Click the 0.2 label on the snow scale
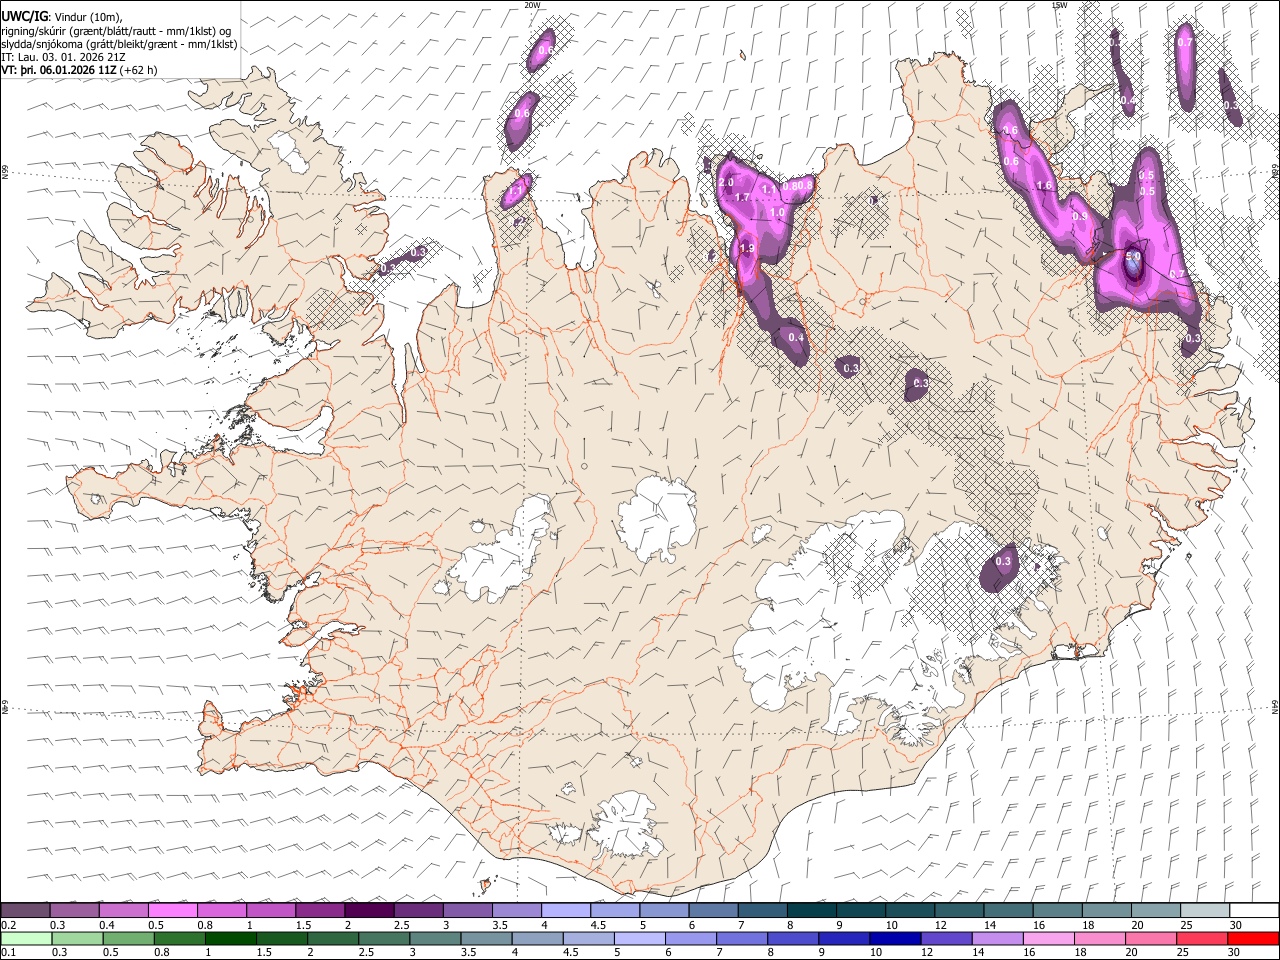Screen dimensions: 1280x960 8,925
